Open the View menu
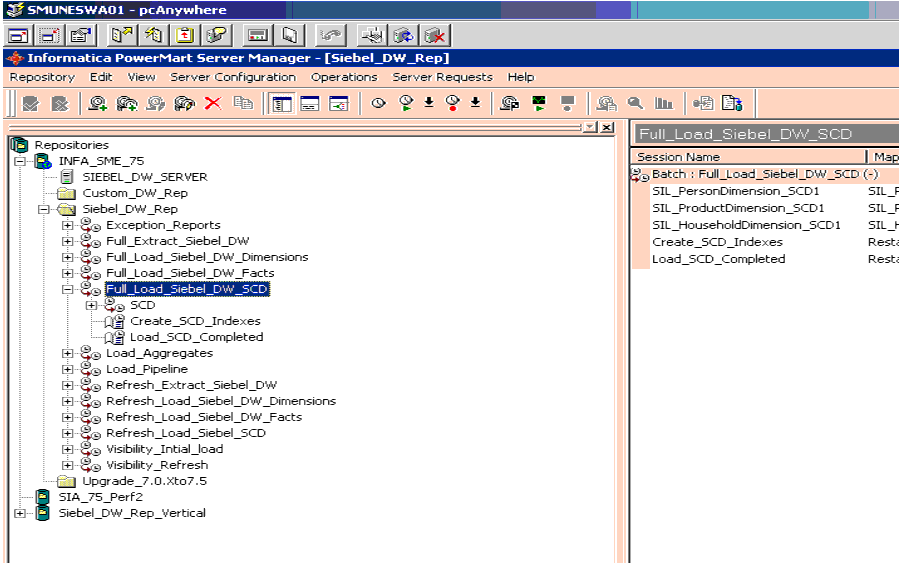 point(141,77)
